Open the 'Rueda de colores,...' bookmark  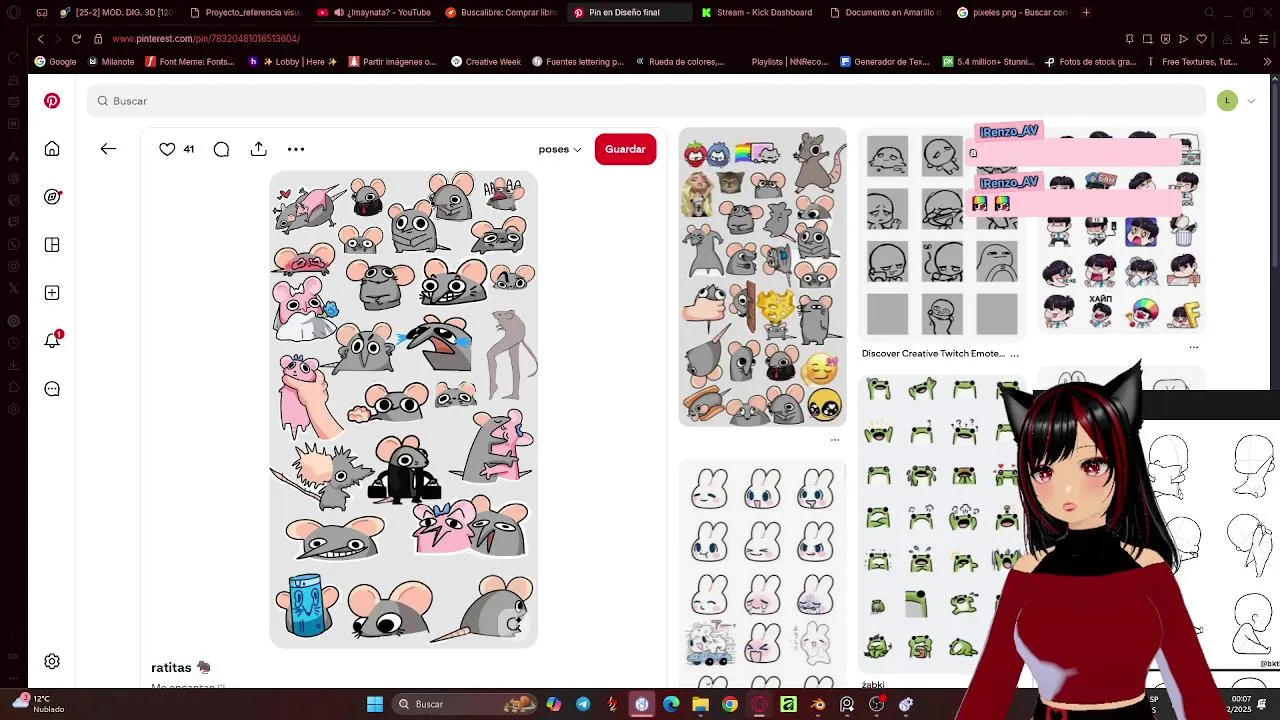pos(679,62)
